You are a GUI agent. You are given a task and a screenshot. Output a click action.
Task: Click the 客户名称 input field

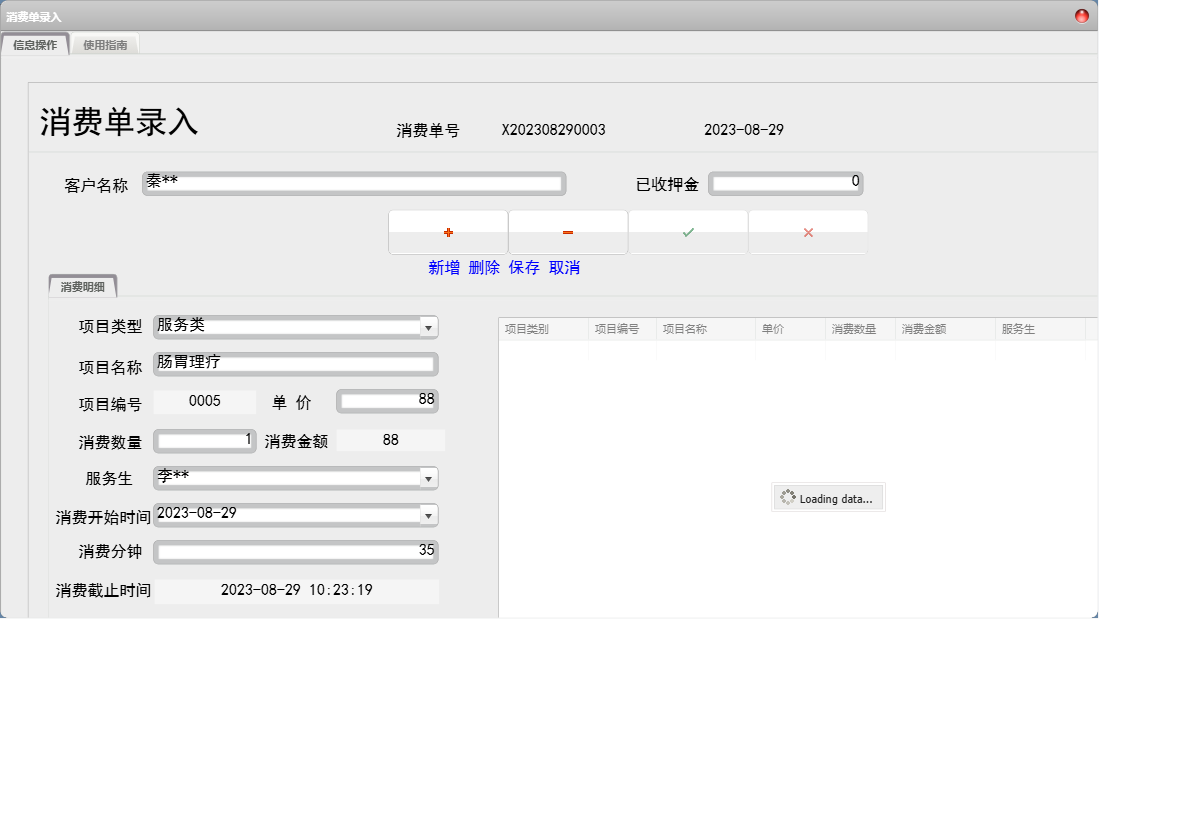(354, 184)
